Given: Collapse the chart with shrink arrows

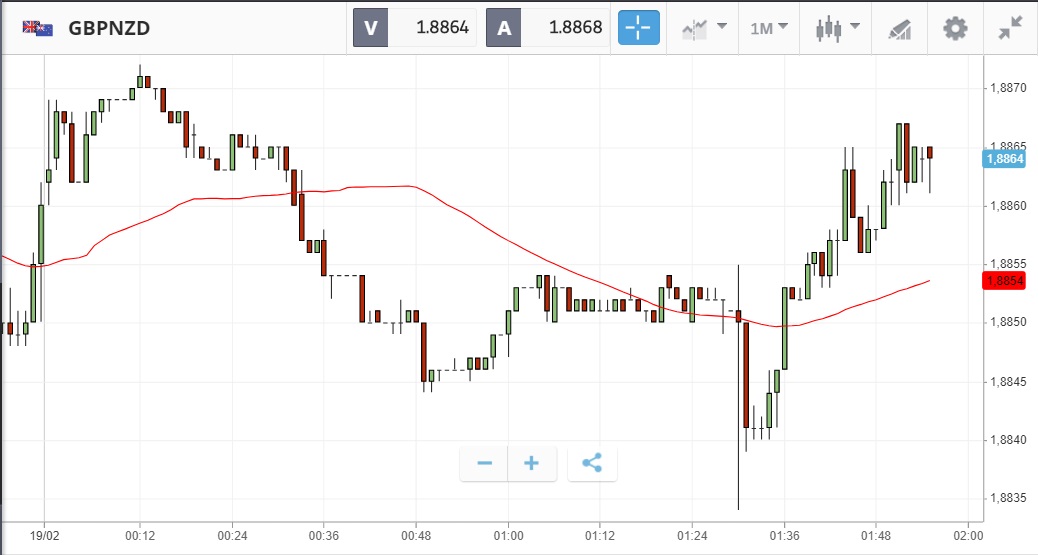Looking at the screenshot, I should 1010,28.
